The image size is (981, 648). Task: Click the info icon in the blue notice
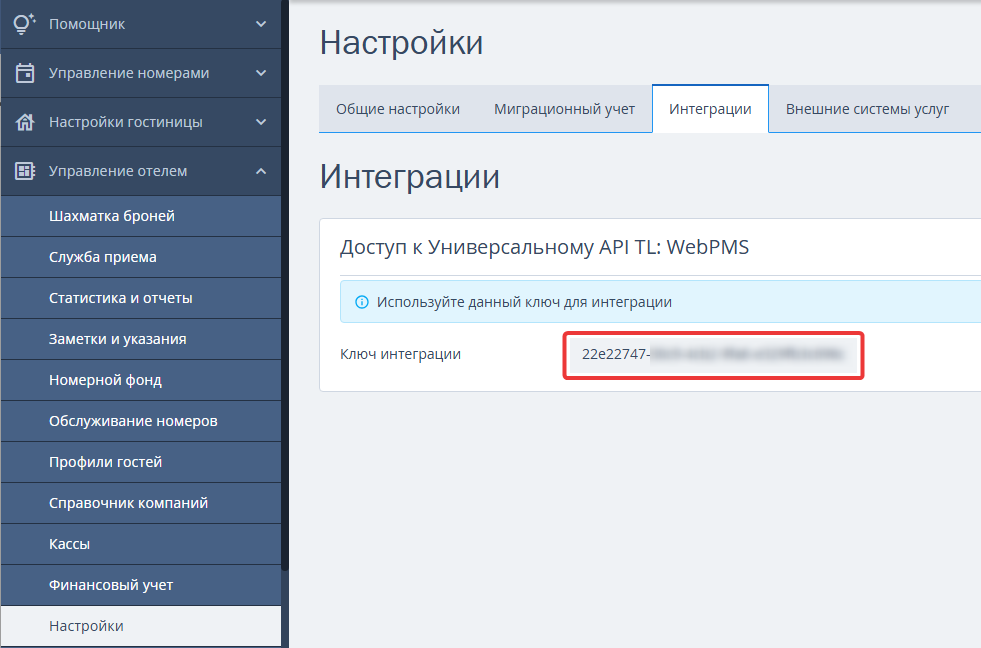coord(362,302)
